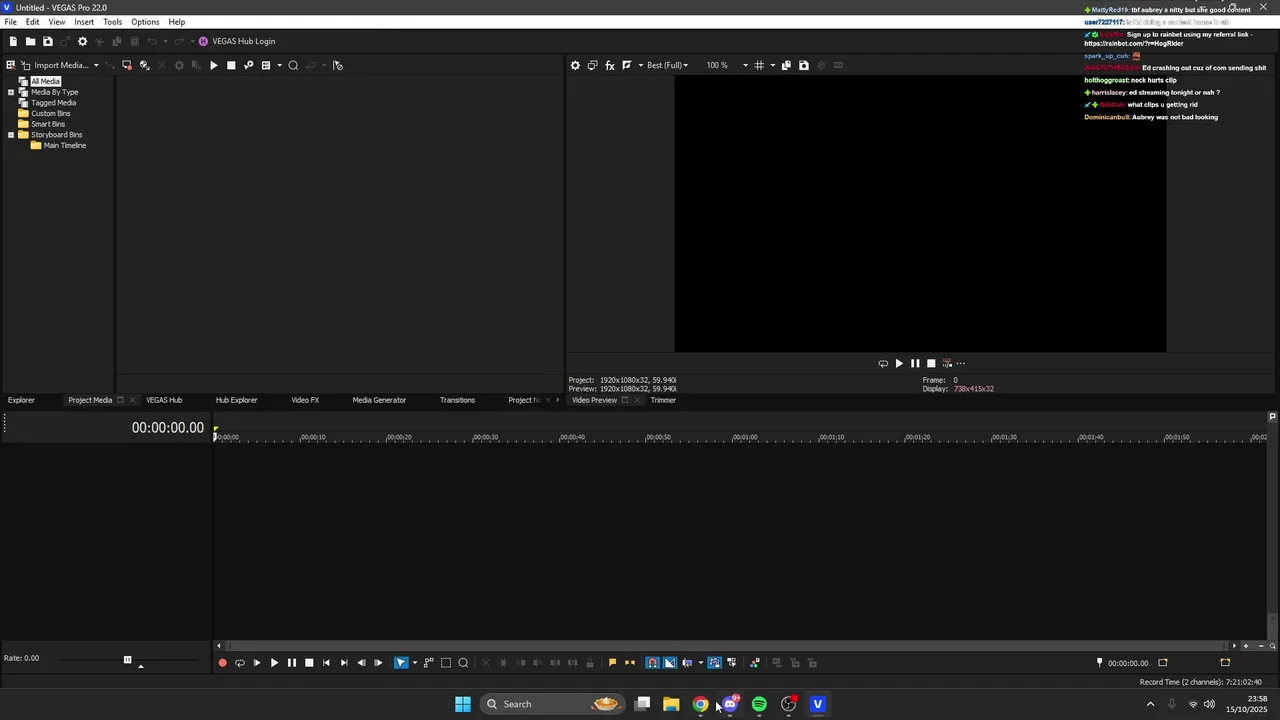Click Get Media from the Web icon
The image size is (1280, 720).
click(145, 65)
